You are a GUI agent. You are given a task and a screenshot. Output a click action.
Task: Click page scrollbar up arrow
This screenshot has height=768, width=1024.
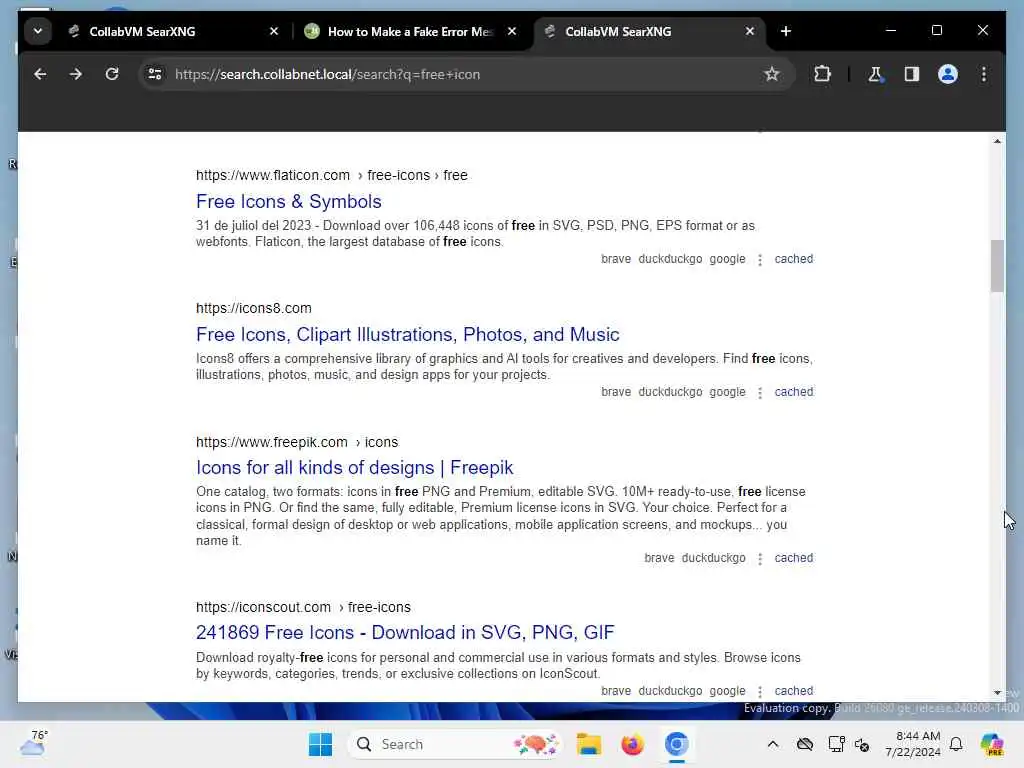(997, 141)
